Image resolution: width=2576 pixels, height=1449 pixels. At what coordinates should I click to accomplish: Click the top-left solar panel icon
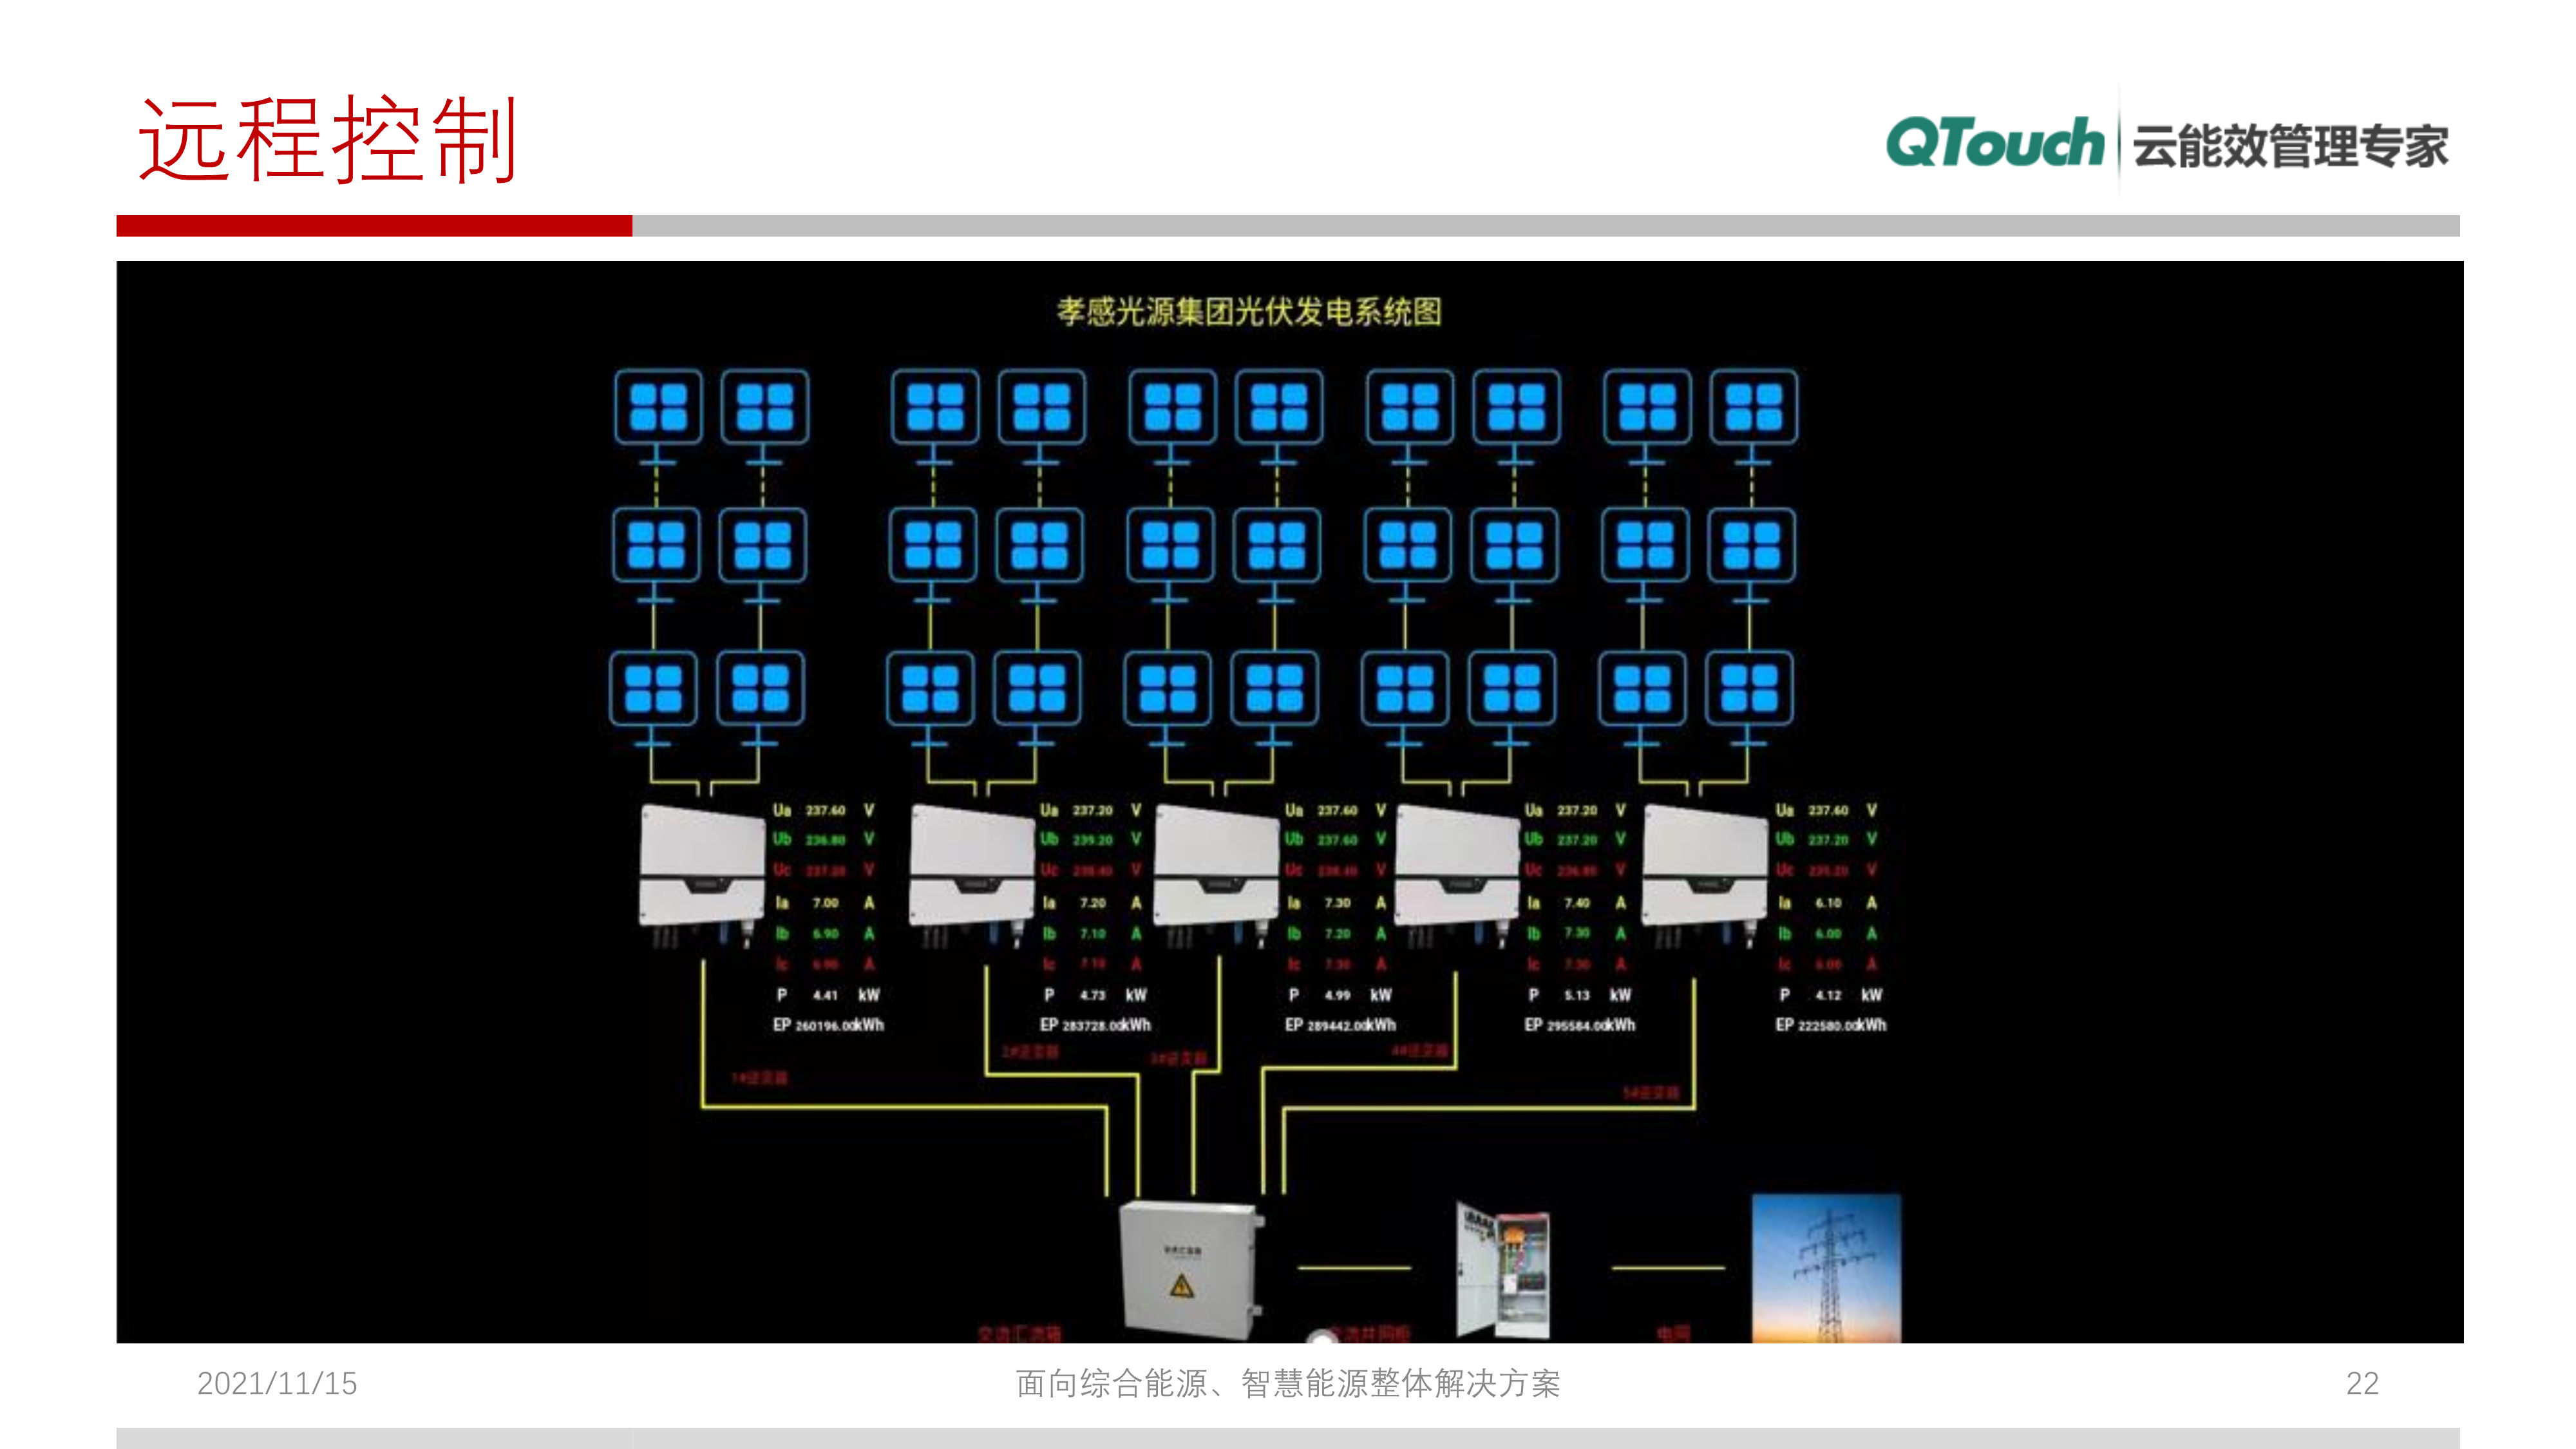(658, 407)
